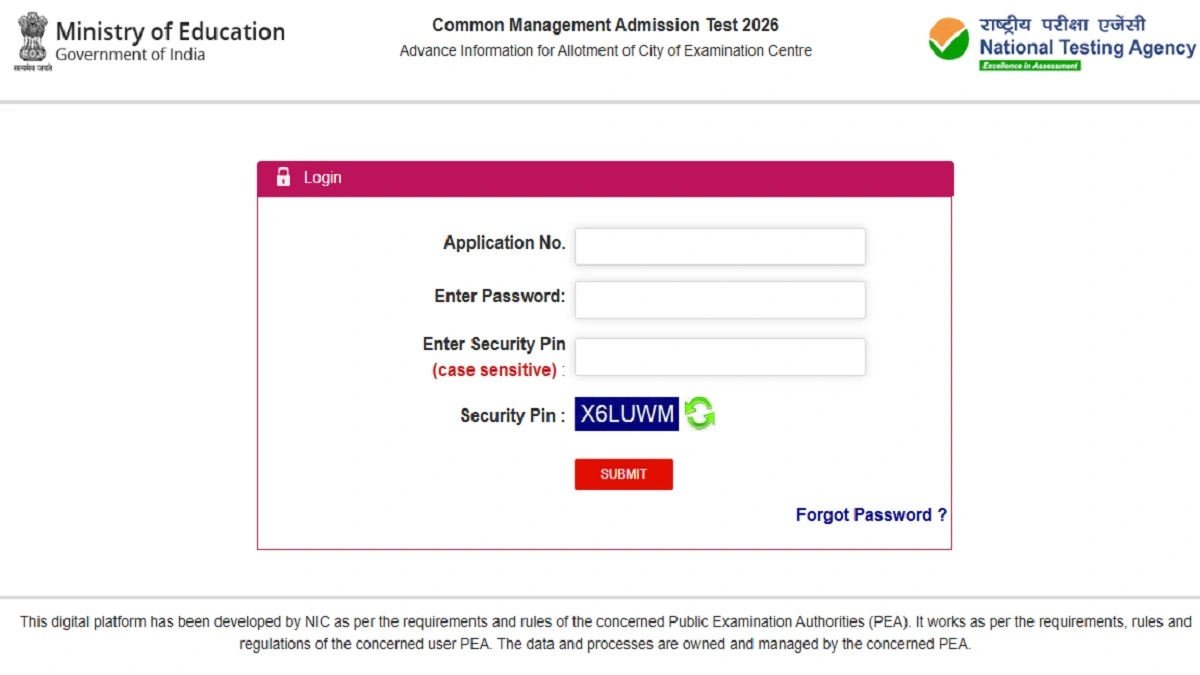The image size is (1200, 675).
Task: Click the green refresh arrows beside X6LUWM
Action: [x=697, y=413]
